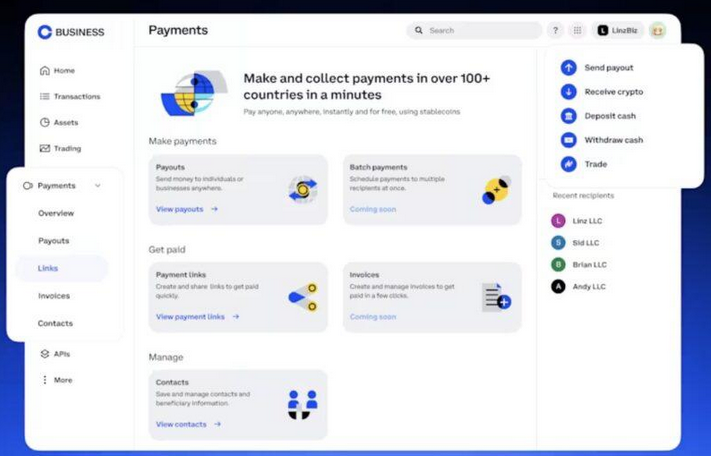711x456 pixels.
Task: Choose Withdraw cash action
Action: [614, 140]
